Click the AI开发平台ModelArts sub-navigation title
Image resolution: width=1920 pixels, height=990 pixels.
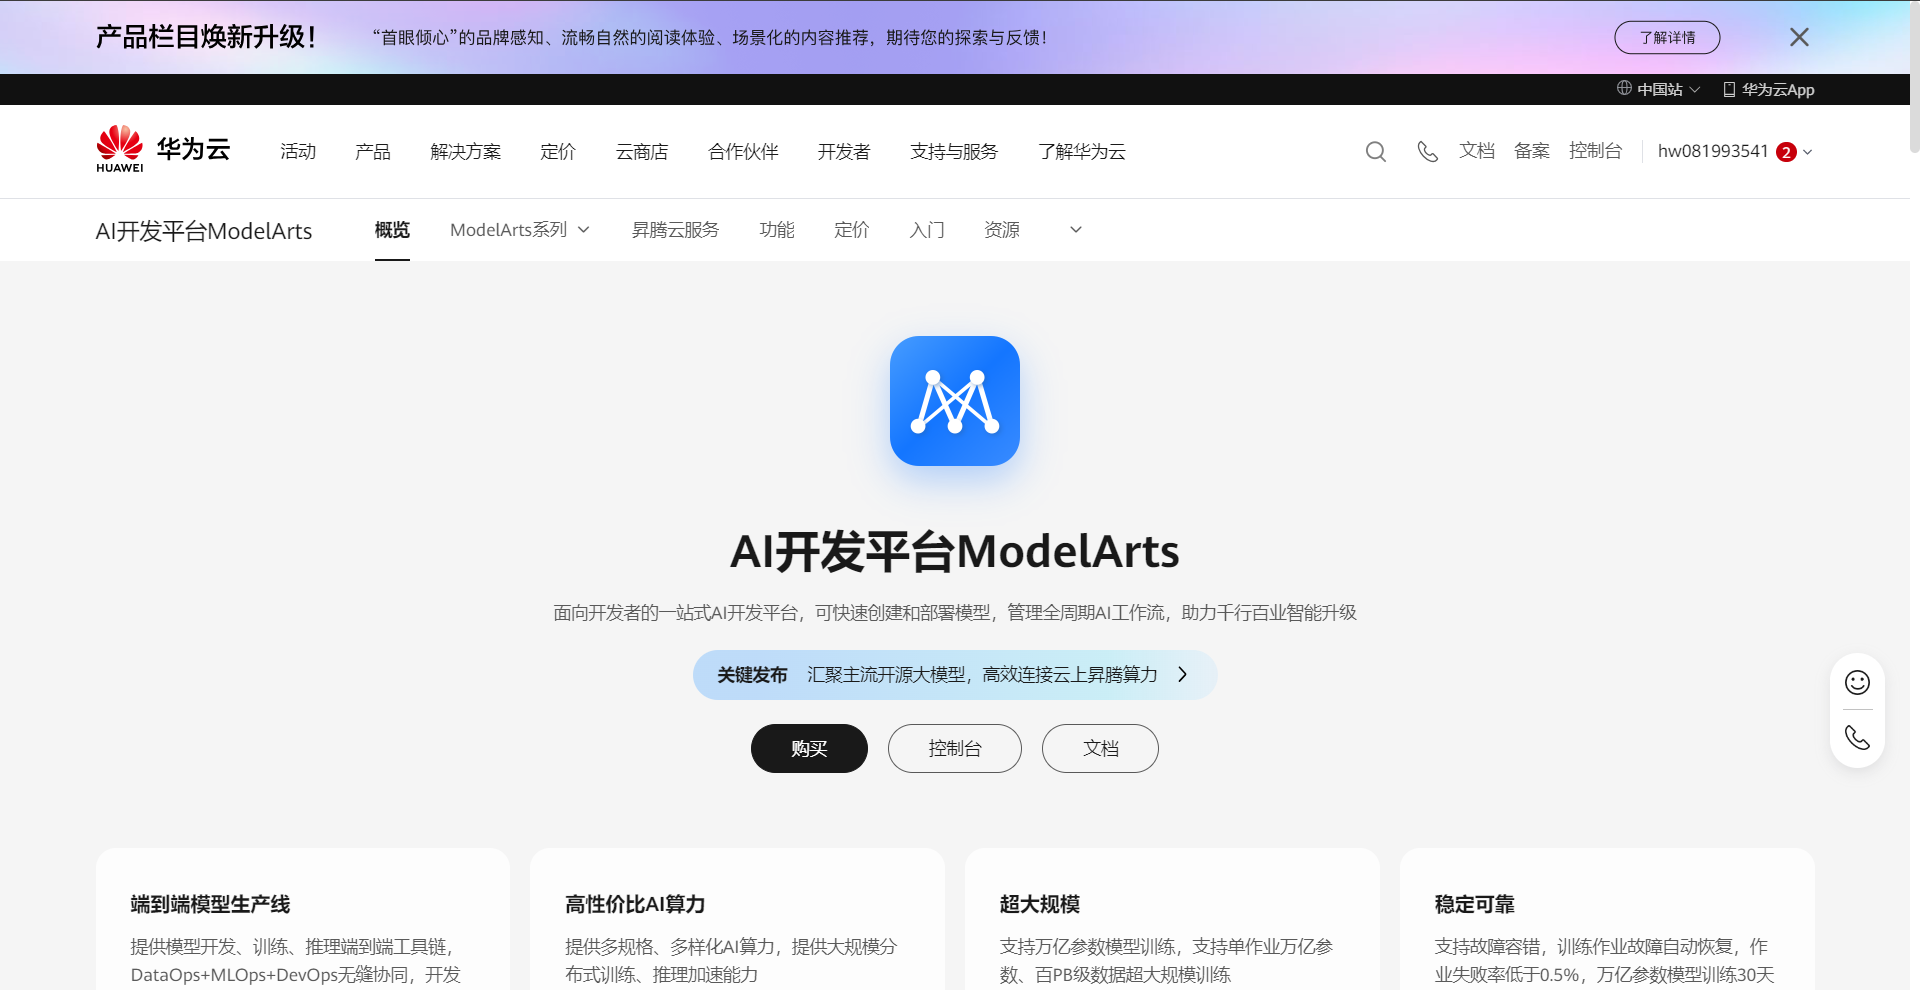204,231
